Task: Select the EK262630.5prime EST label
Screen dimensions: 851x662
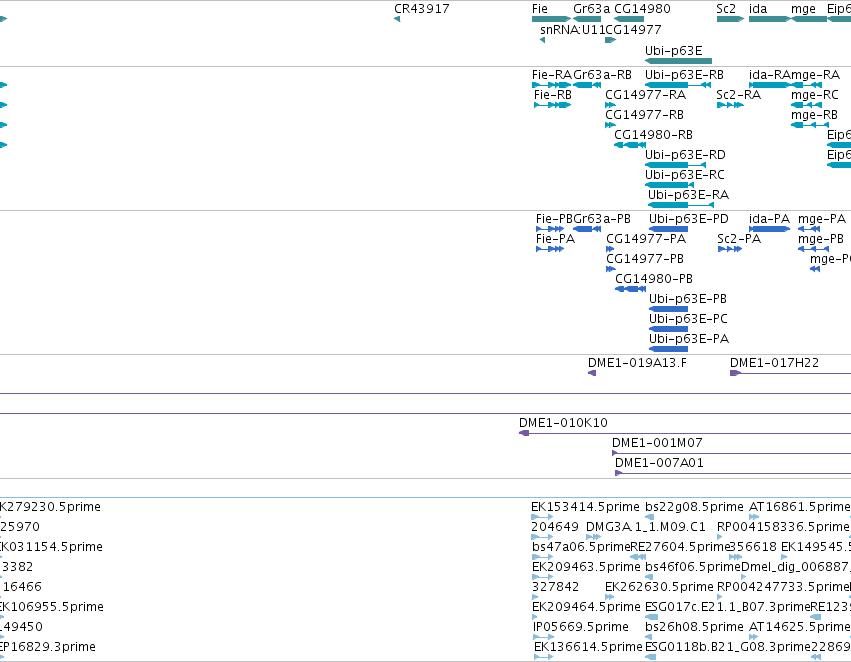Action: pyautogui.click(x=659, y=587)
